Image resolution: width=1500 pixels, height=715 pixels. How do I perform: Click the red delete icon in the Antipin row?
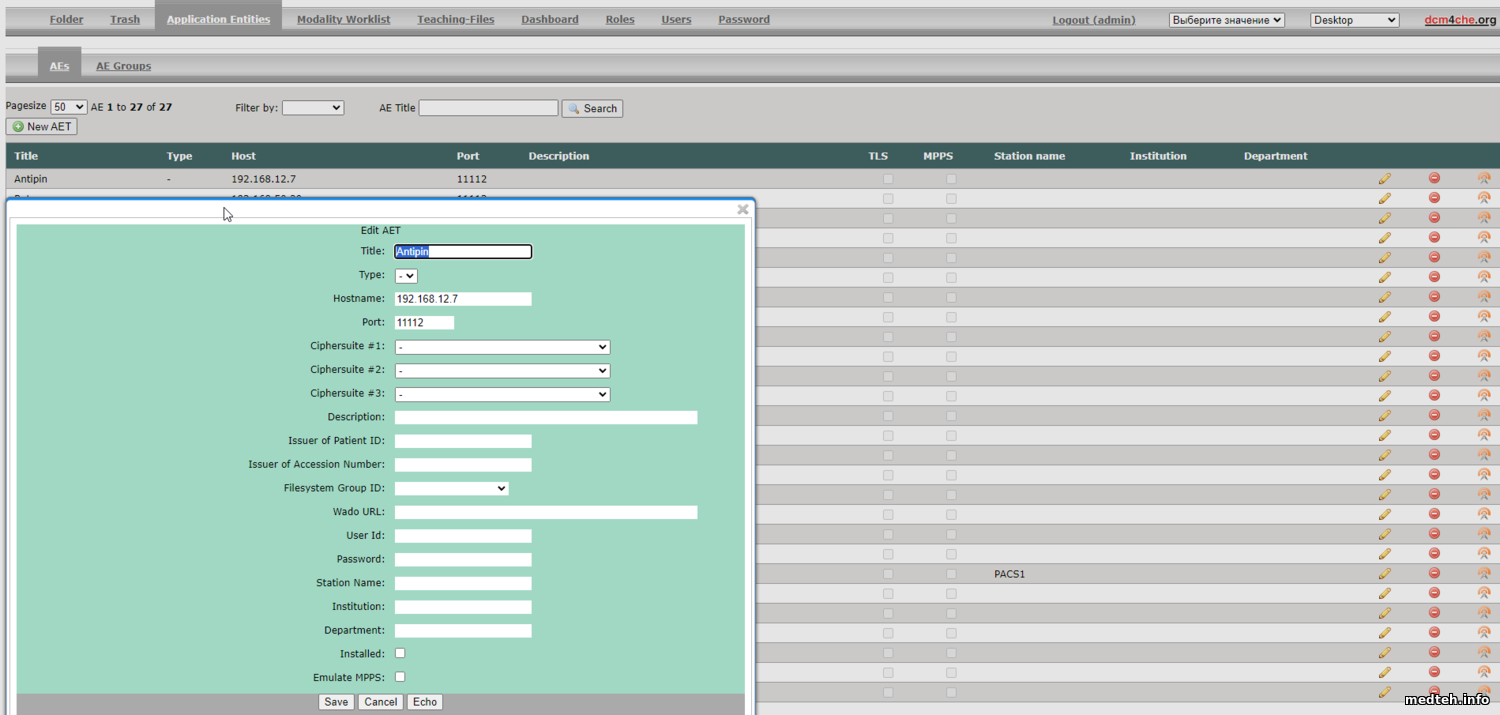pos(1434,179)
